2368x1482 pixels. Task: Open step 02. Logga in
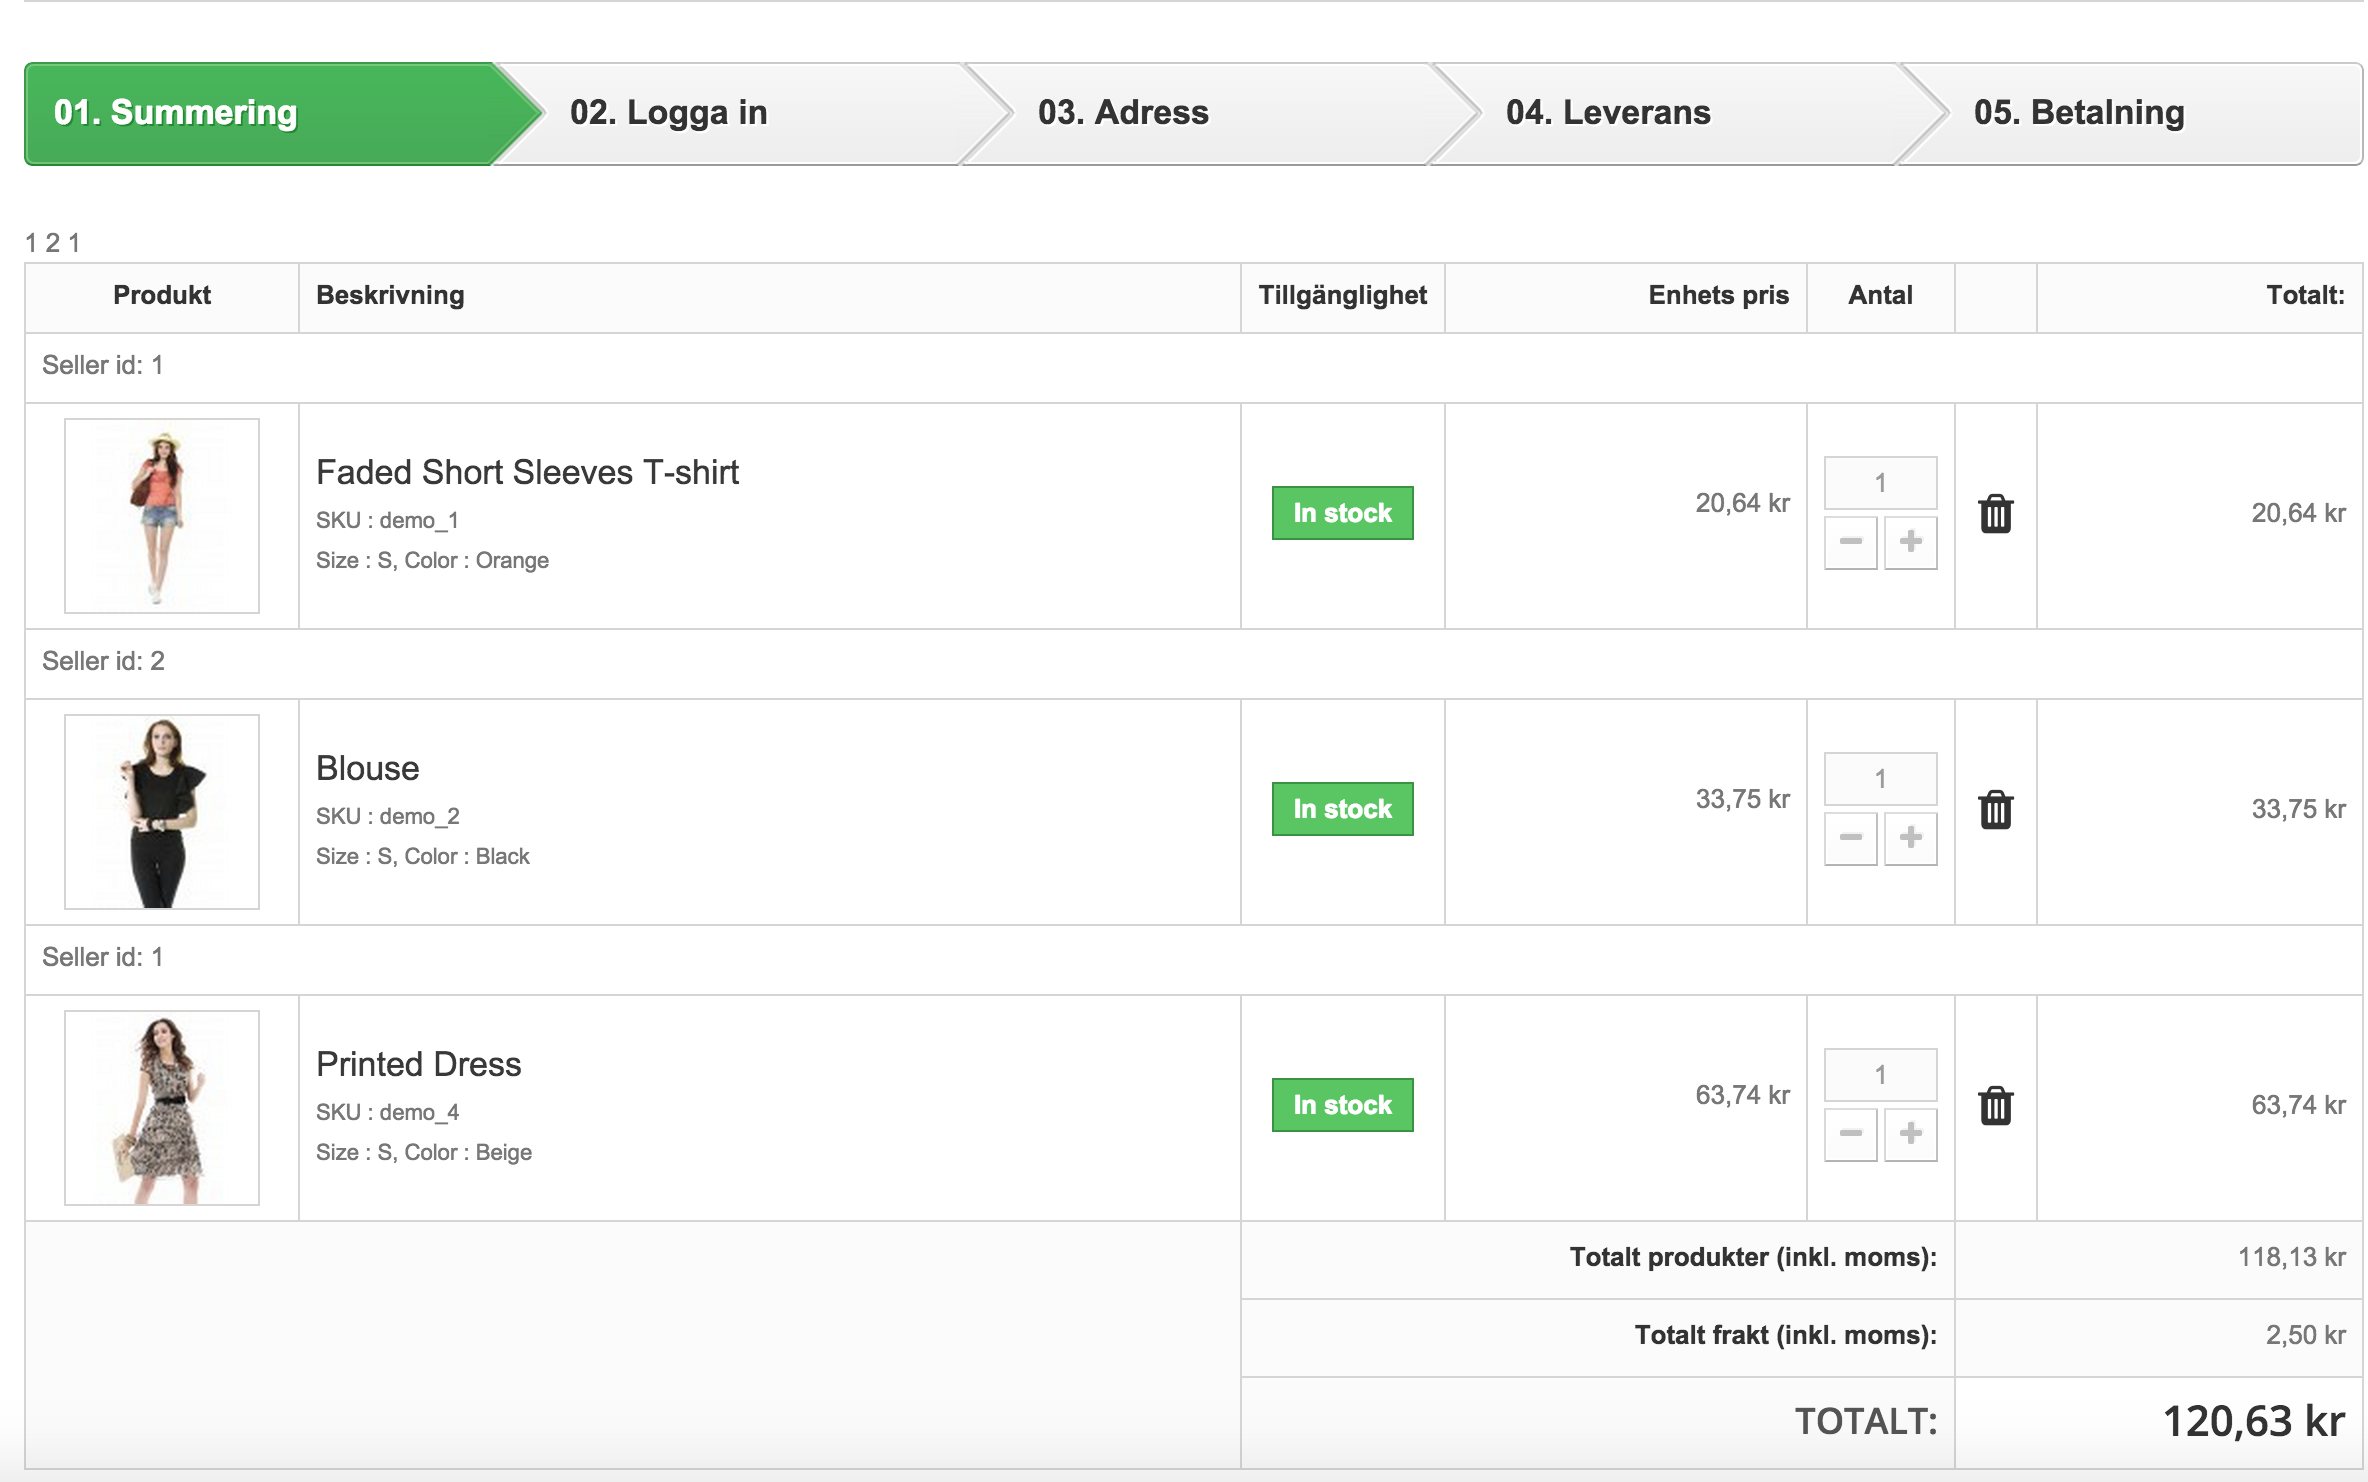668,113
